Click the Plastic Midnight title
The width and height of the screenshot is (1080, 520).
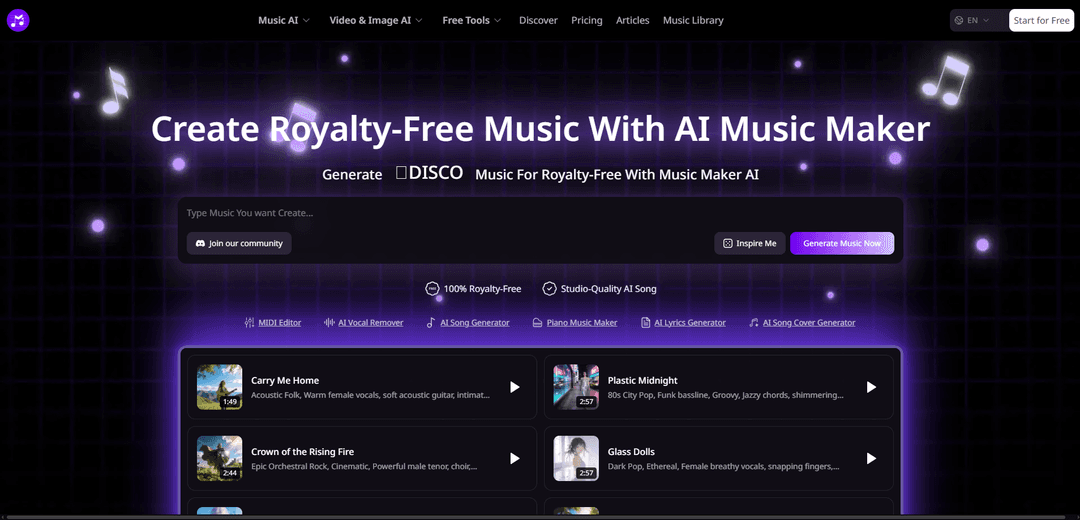[x=643, y=380]
